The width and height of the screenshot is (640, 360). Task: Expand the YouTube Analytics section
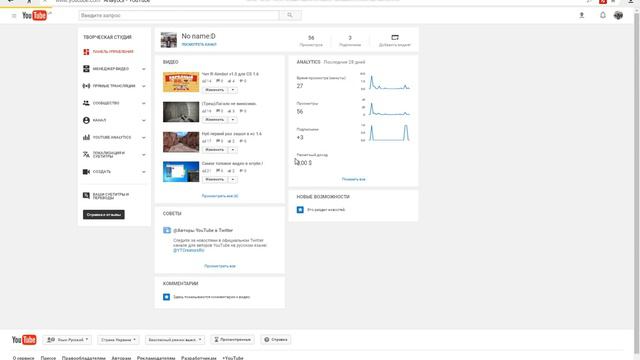[x=144, y=138]
